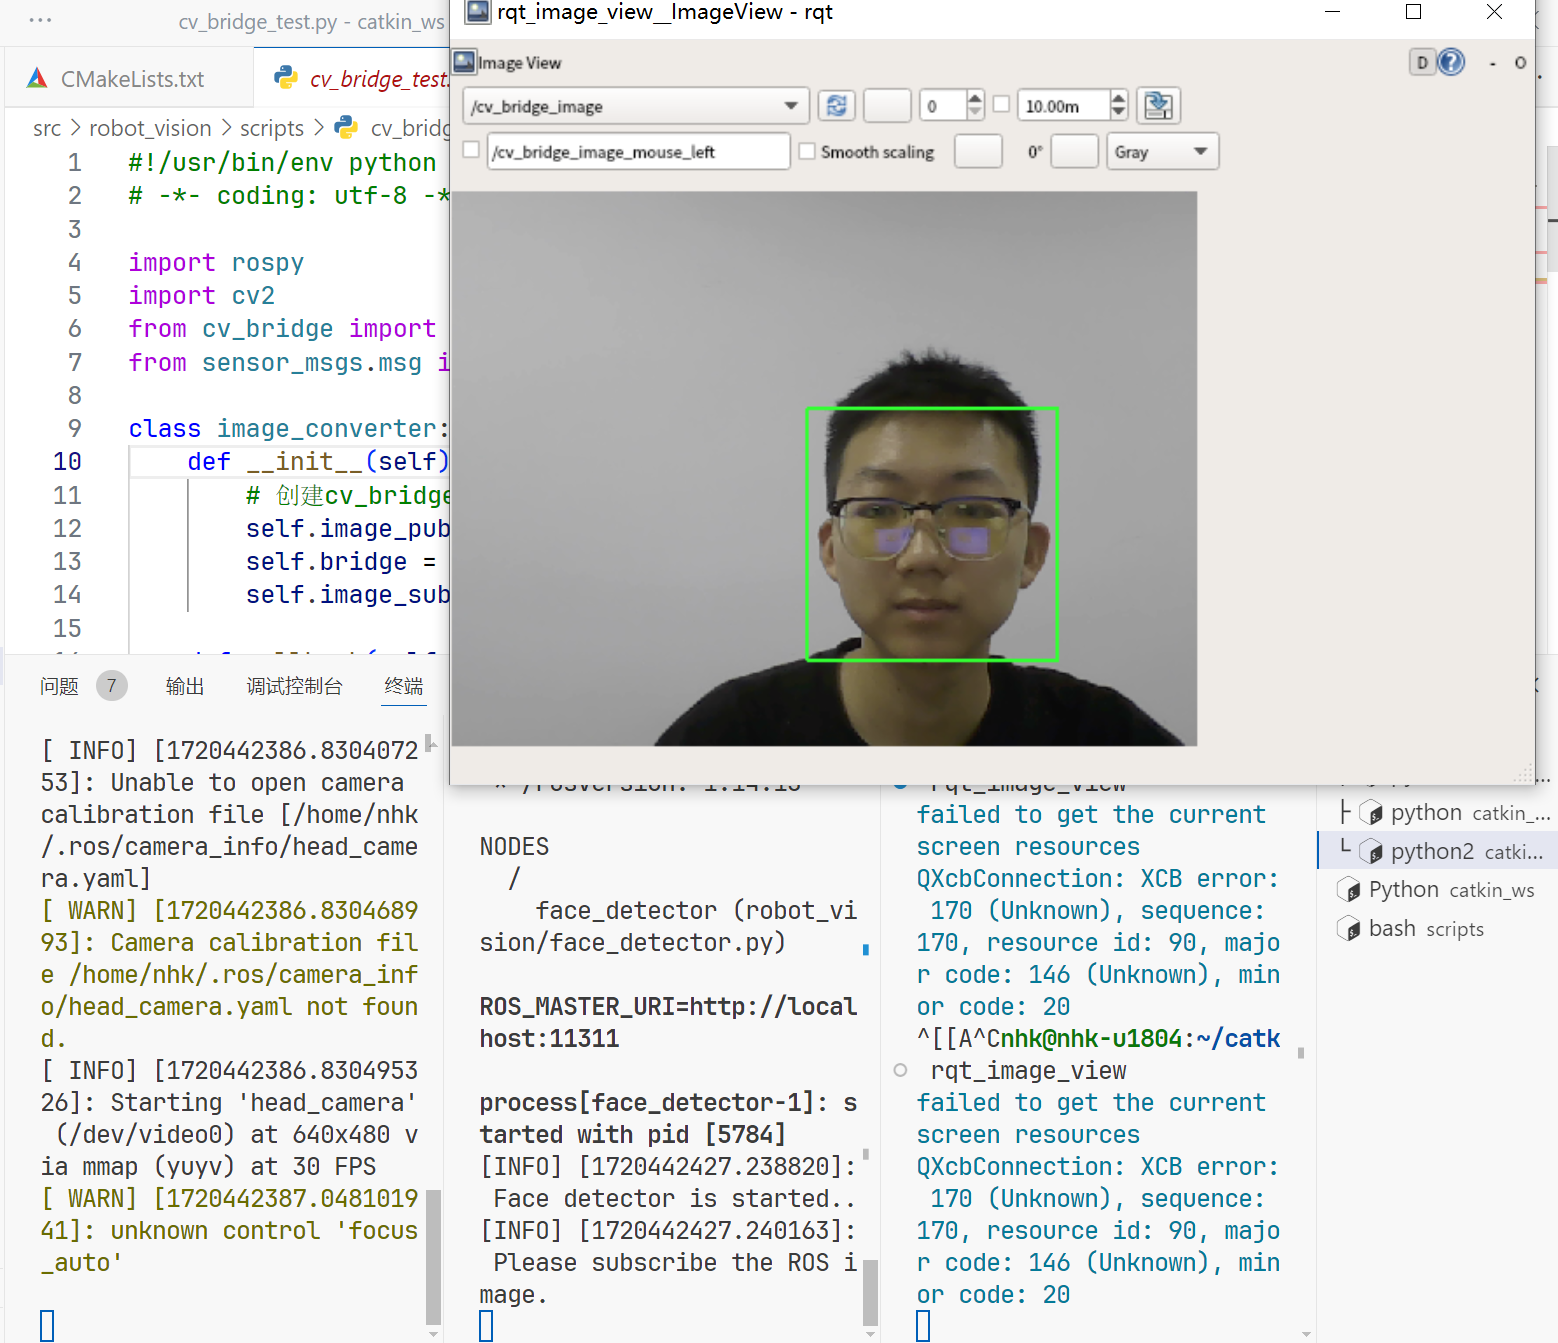Click the 10.00m range input field
Screen dimensions: 1558x1343
click(x=1064, y=105)
